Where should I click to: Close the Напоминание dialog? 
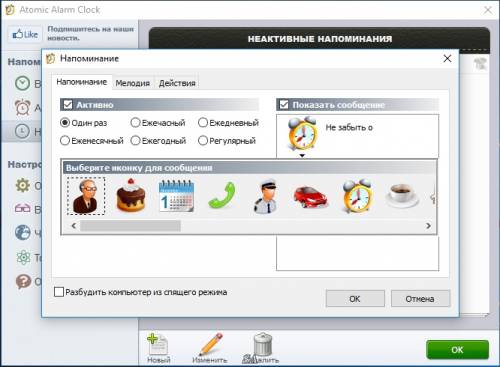(447, 59)
